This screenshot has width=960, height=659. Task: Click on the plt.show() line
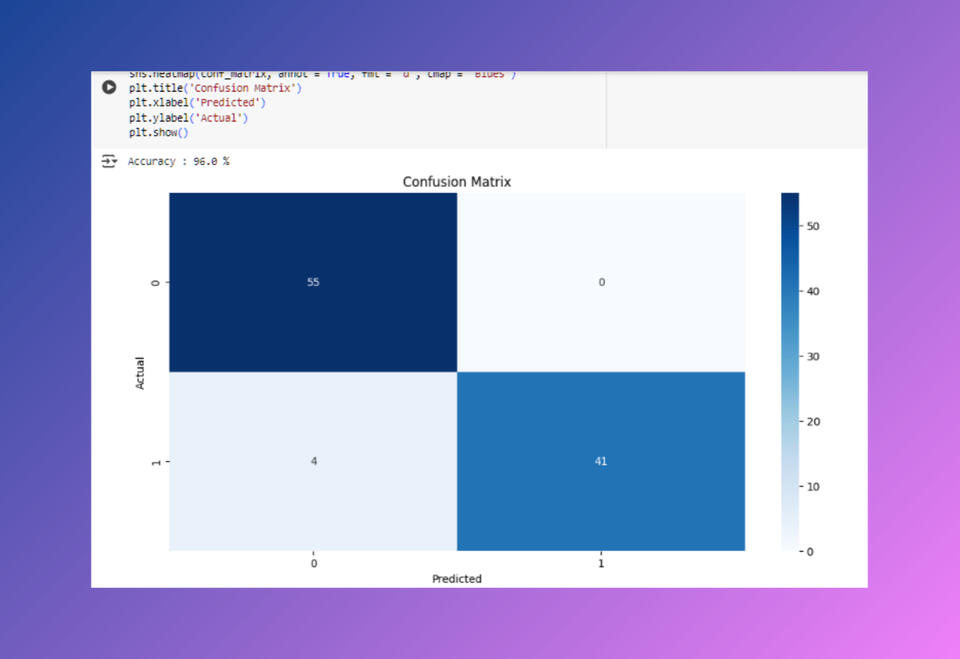coord(158,133)
